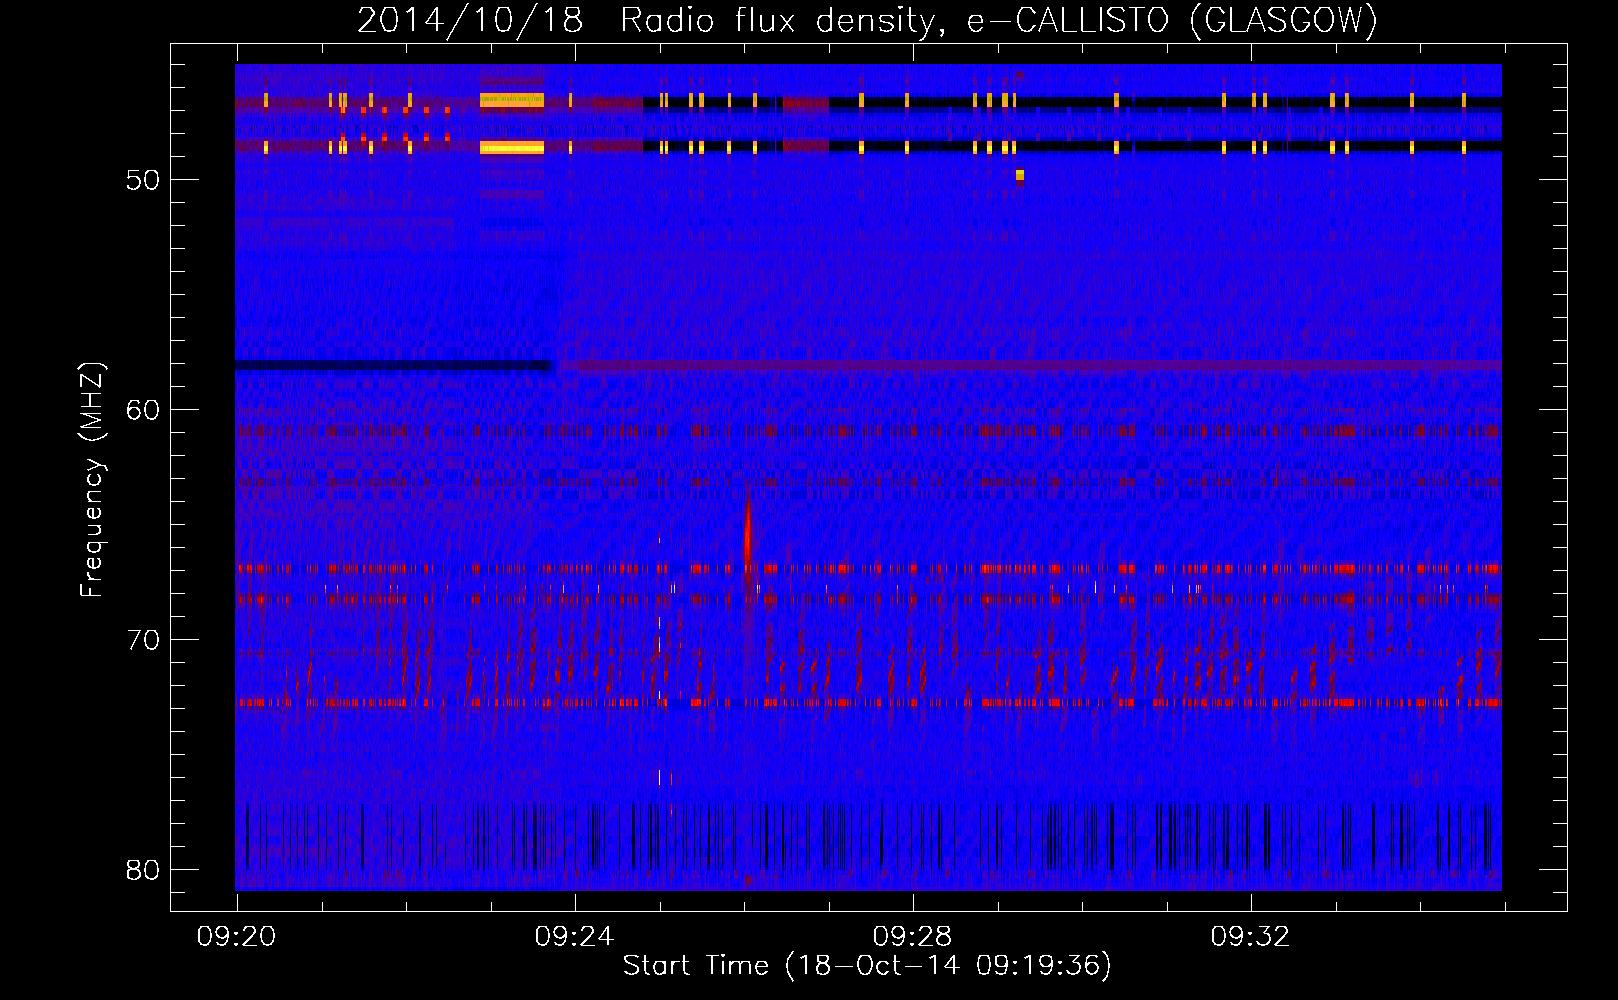Screen dimensions: 1618x1000
Task: Click the plot title "2014/10/18 Radio flux density, e-CALLISTO (GLASGOW)"
Action: click(867, 20)
